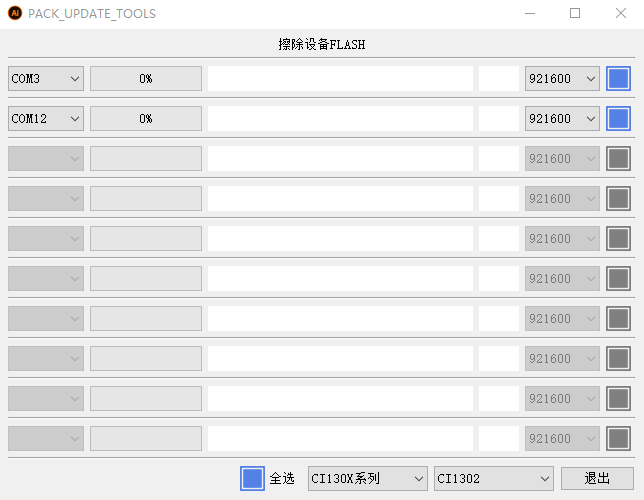644x500 pixels.
Task: Maximize the PACK_UPDATE_TOOLS window
Action: click(575, 14)
